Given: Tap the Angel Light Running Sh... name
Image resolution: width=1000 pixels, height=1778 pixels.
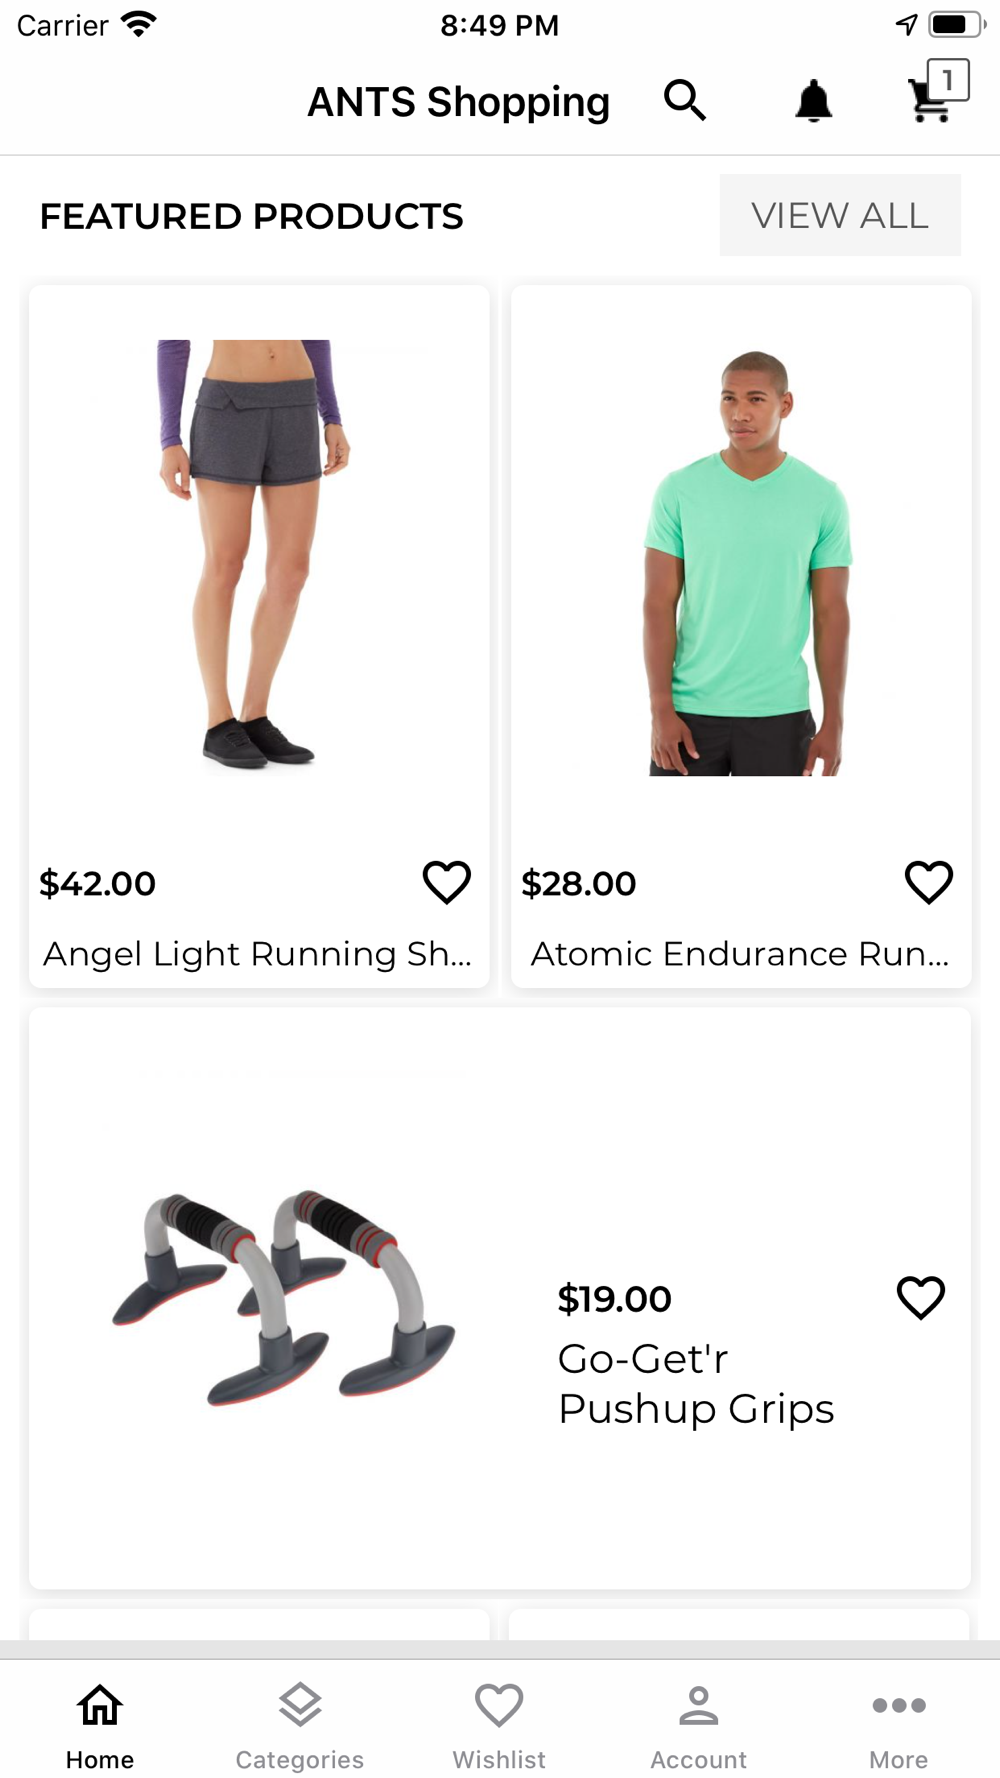Looking at the screenshot, I should click(x=257, y=954).
